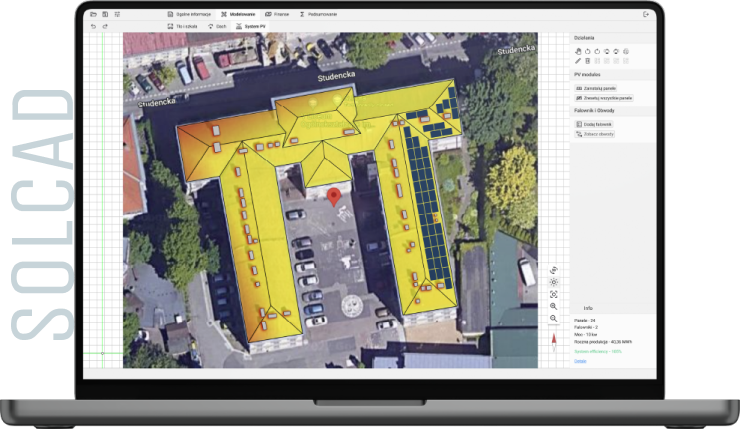Zoom in with the plus magnifier icon

554,307
